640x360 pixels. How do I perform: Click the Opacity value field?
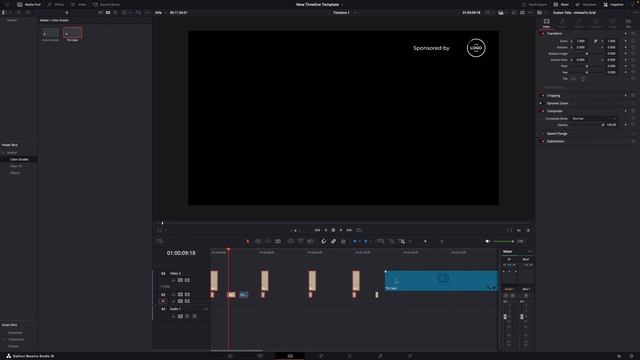click(x=611, y=125)
